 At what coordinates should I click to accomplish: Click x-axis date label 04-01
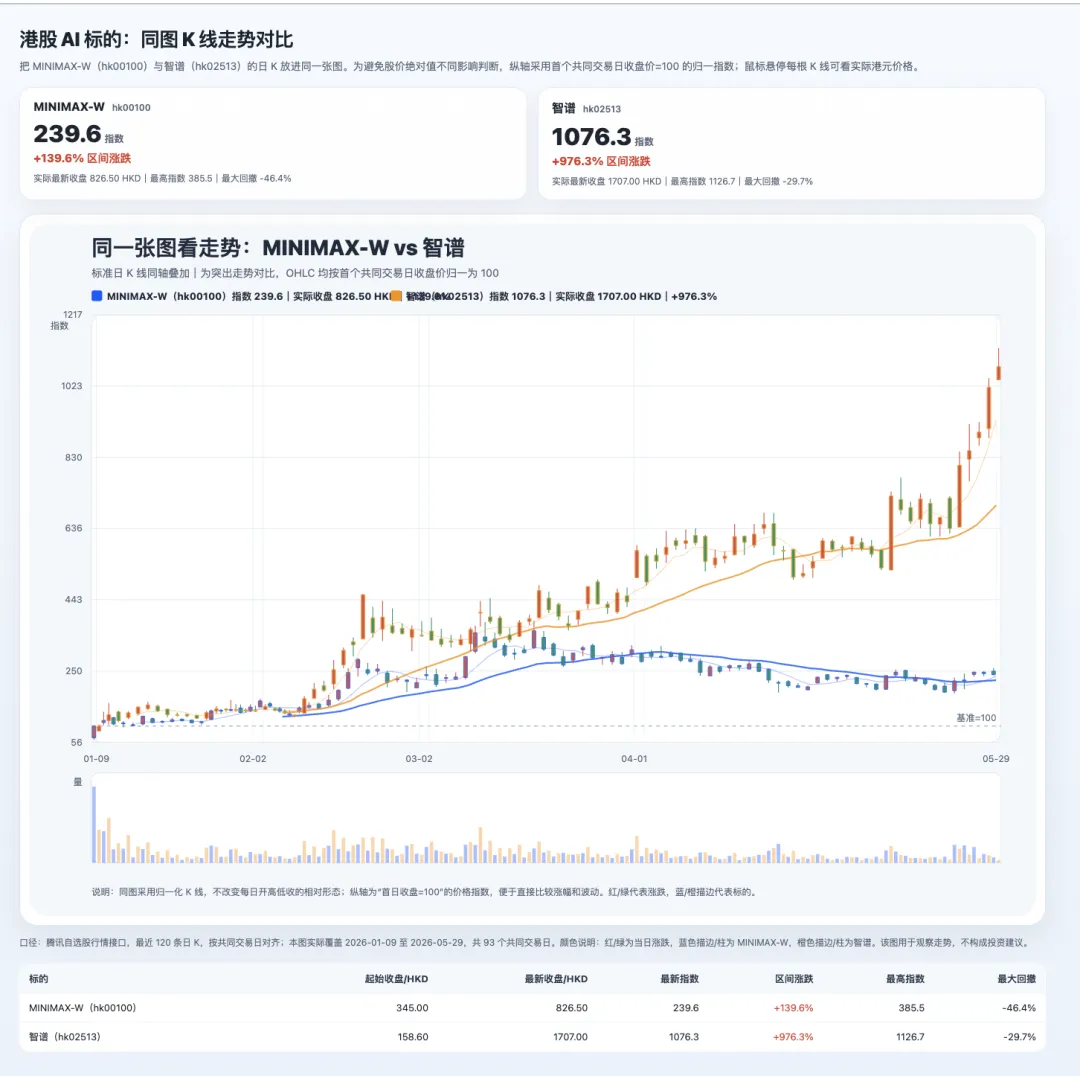(634, 758)
